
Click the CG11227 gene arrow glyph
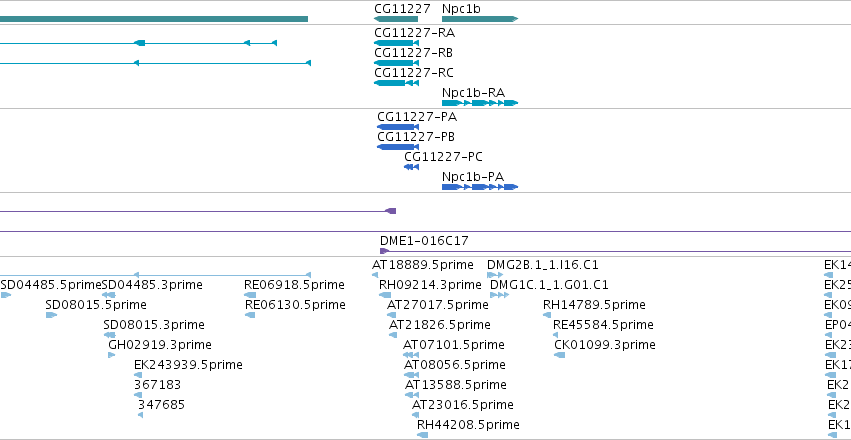point(396,19)
